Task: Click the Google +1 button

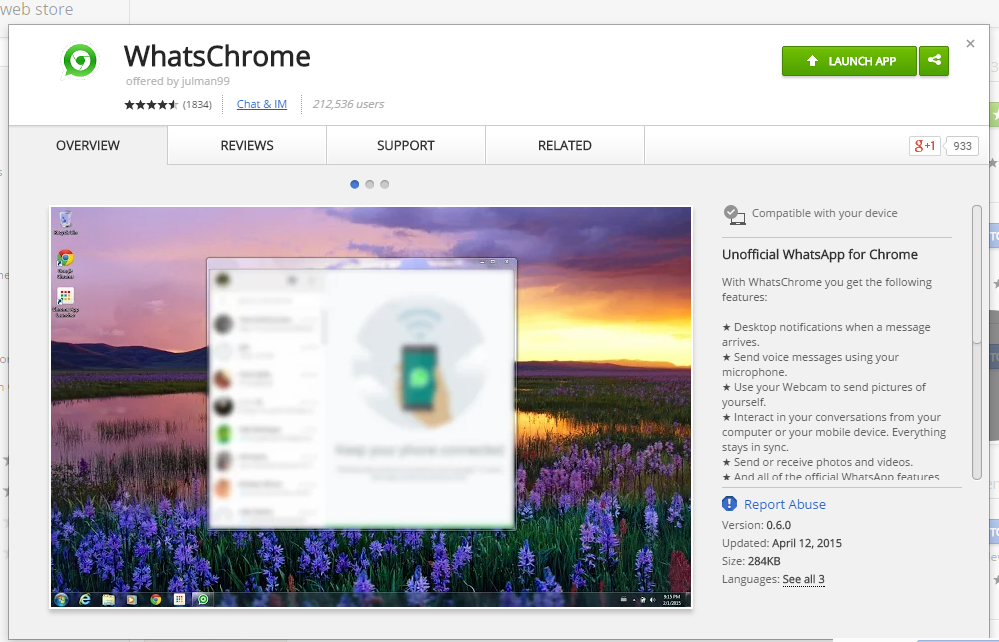Action: tap(924, 146)
